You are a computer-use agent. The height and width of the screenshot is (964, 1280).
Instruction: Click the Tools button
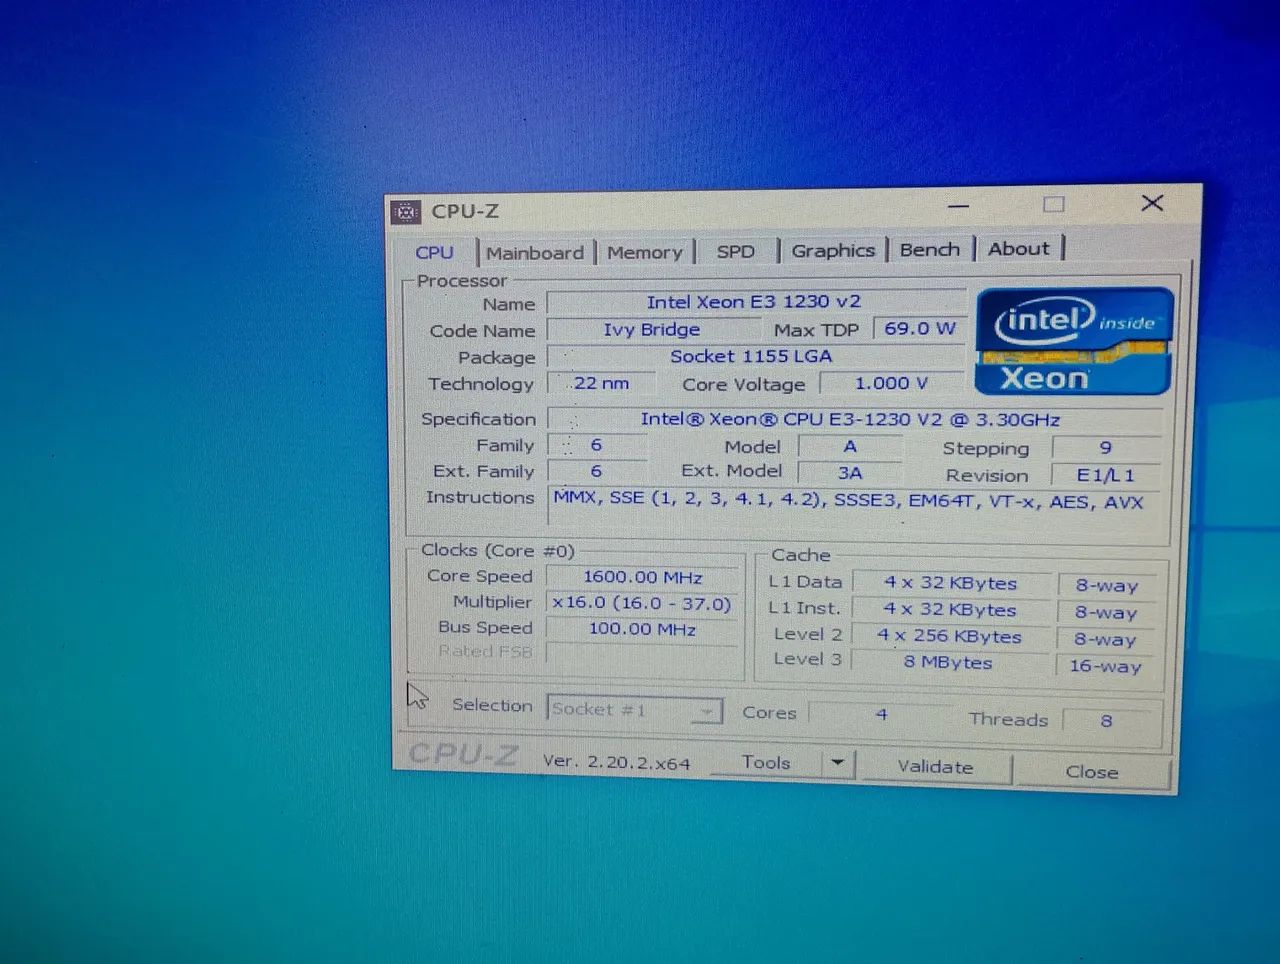click(766, 762)
